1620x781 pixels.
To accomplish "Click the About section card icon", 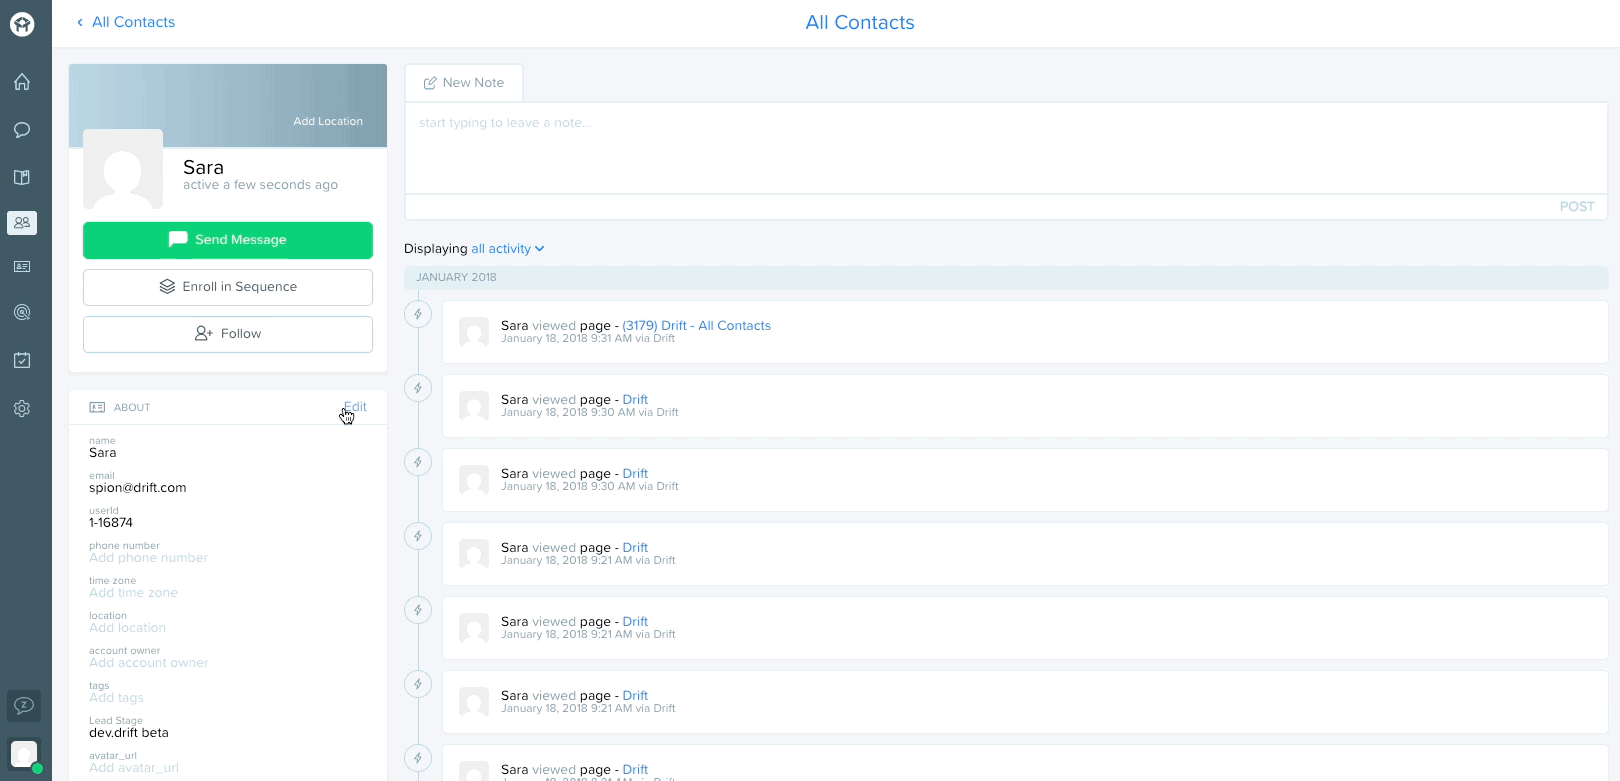I will tap(97, 407).
